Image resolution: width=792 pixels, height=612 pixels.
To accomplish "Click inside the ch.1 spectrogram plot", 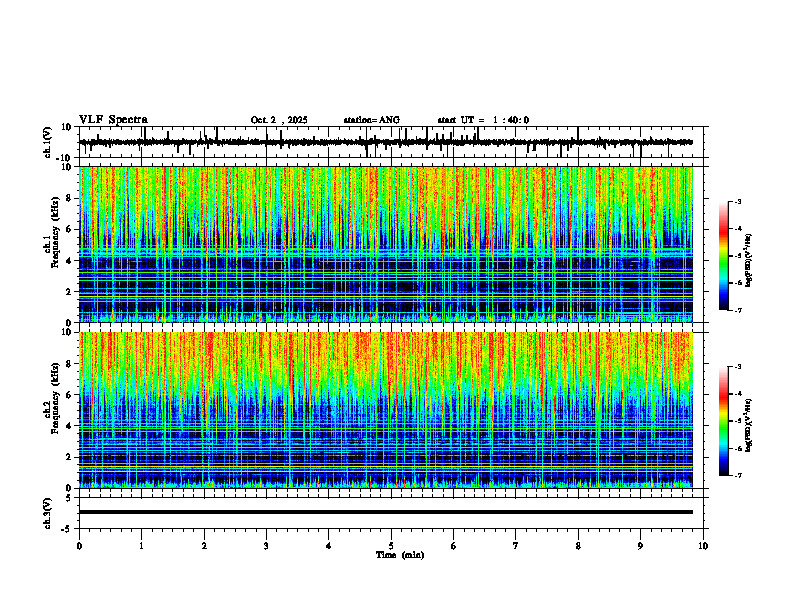I will click(x=386, y=244).
